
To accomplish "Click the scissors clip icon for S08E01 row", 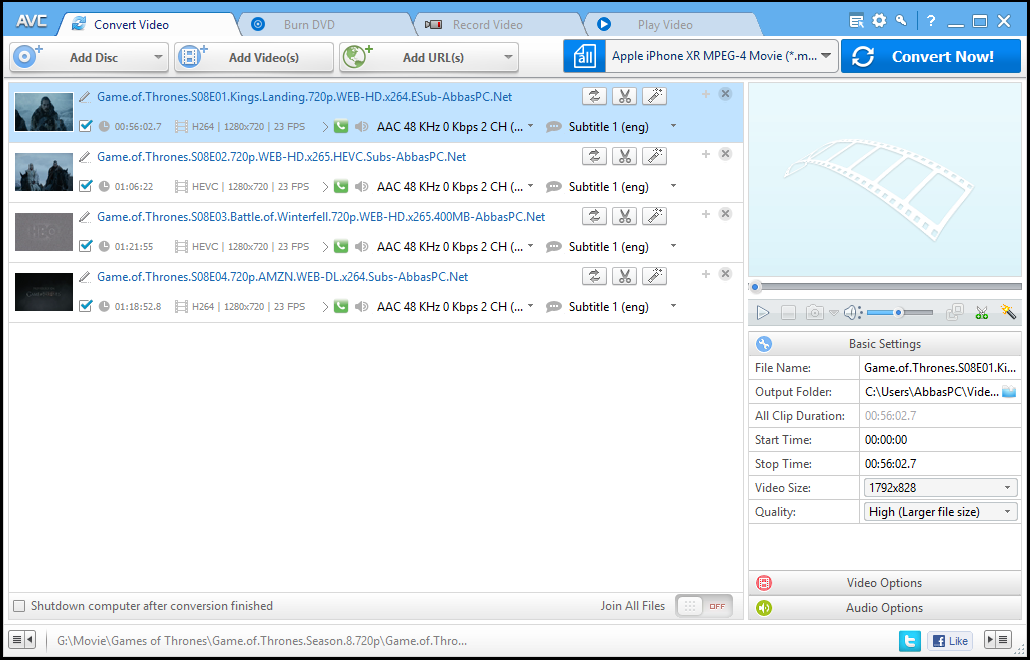I will point(624,96).
